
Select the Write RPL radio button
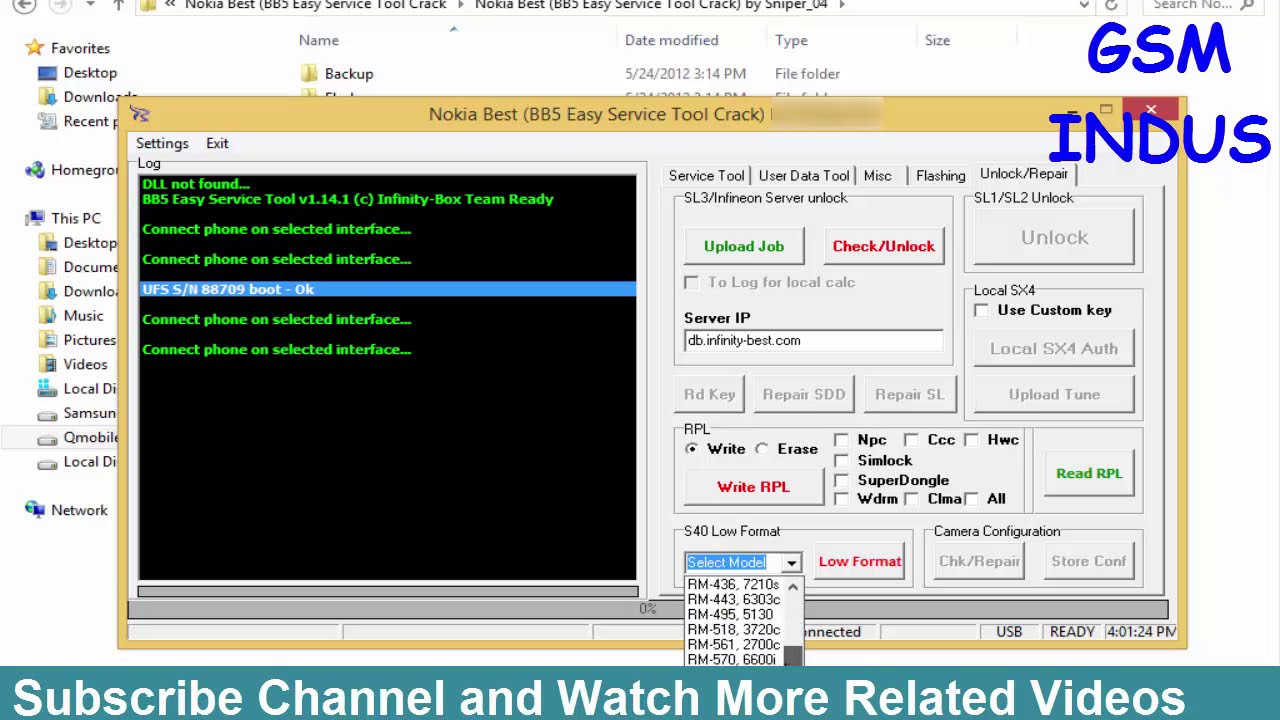[x=691, y=449]
